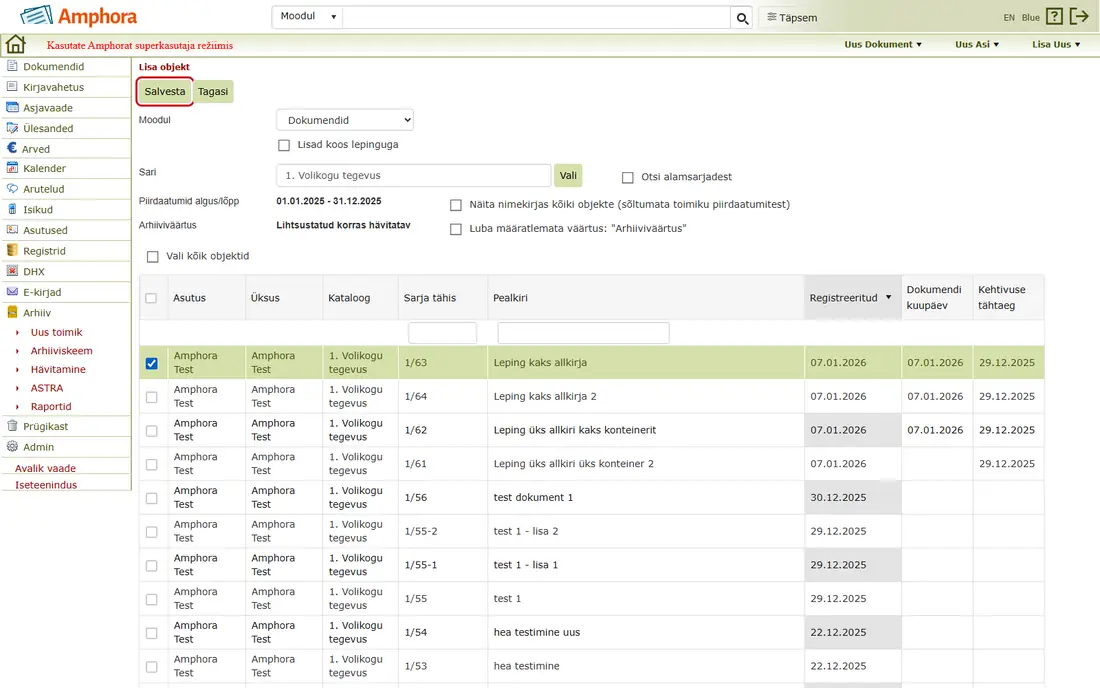Open the Dokumendid module select box
The width and height of the screenshot is (1100, 688).
[345, 120]
